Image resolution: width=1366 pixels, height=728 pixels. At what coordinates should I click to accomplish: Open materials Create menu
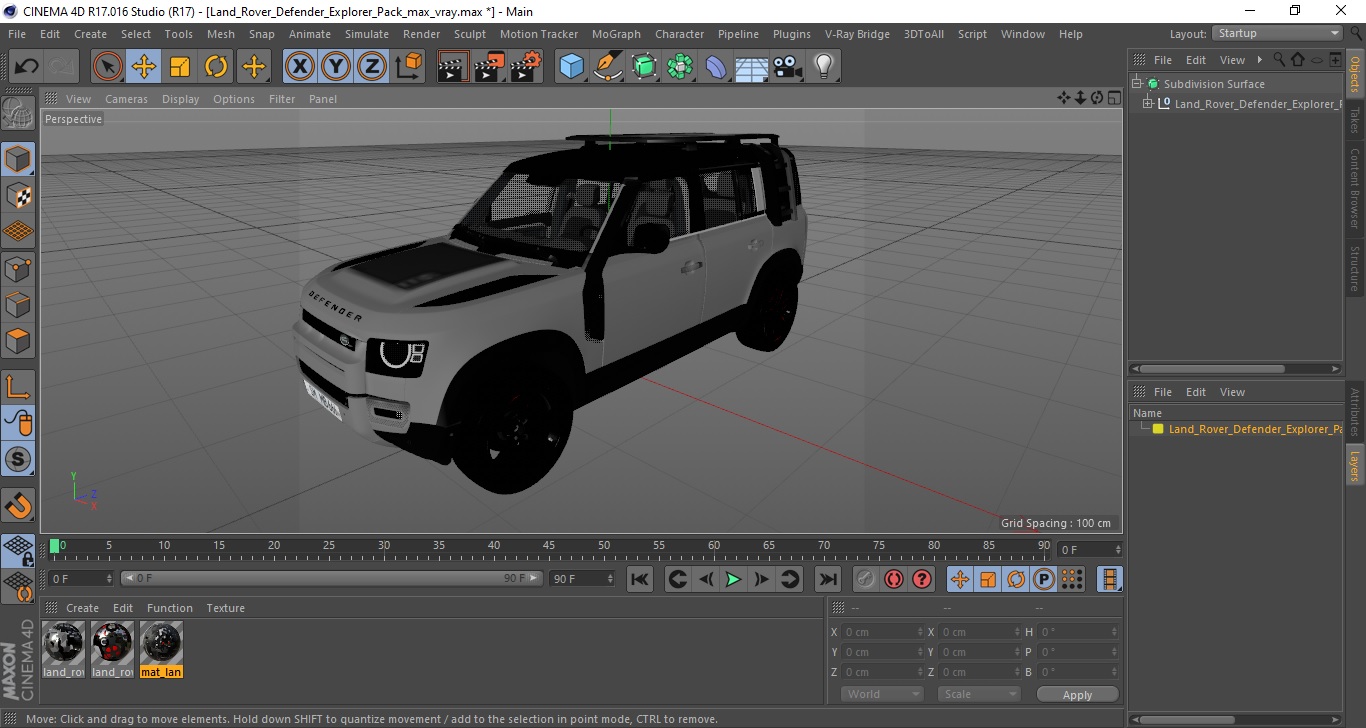point(82,608)
